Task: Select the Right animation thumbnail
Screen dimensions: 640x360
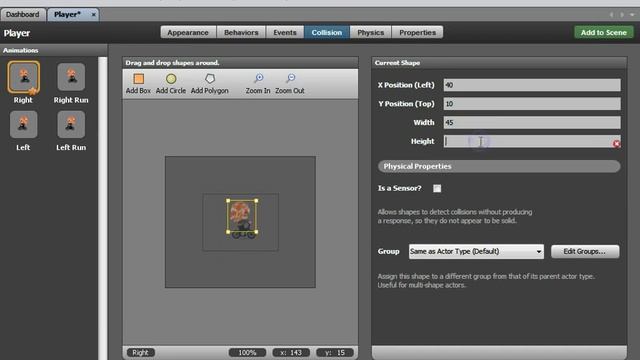Action: pos(24,77)
